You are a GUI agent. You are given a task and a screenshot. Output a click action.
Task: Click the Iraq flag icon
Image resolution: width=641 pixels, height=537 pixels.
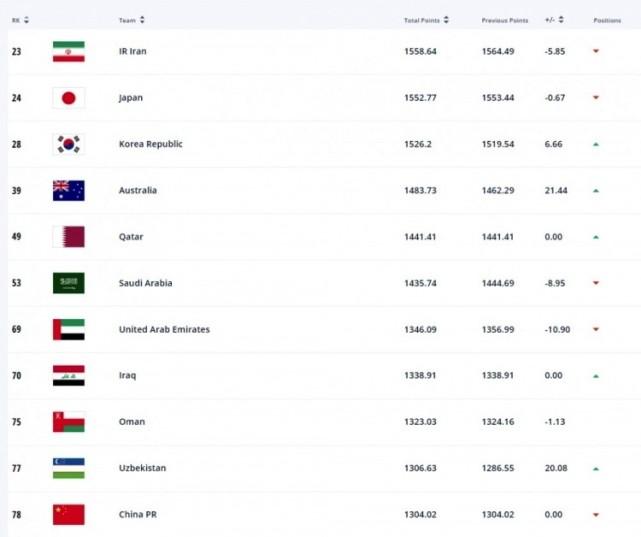click(68, 376)
